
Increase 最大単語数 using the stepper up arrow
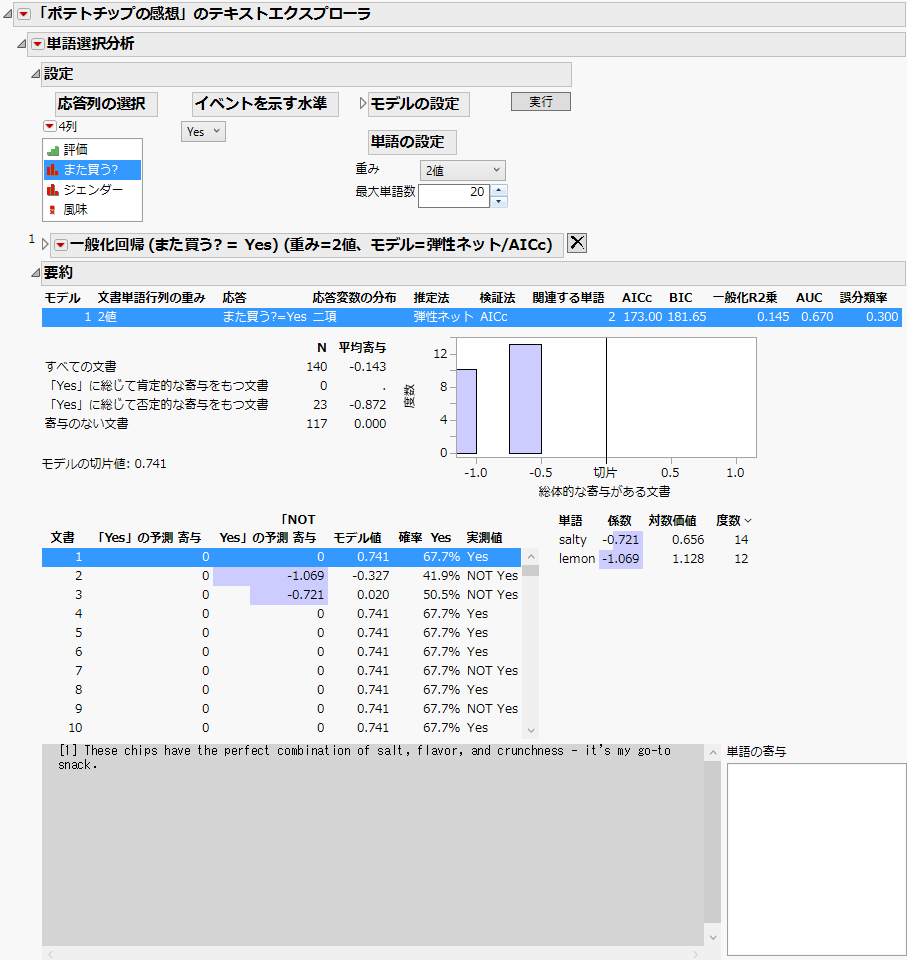[499, 189]
